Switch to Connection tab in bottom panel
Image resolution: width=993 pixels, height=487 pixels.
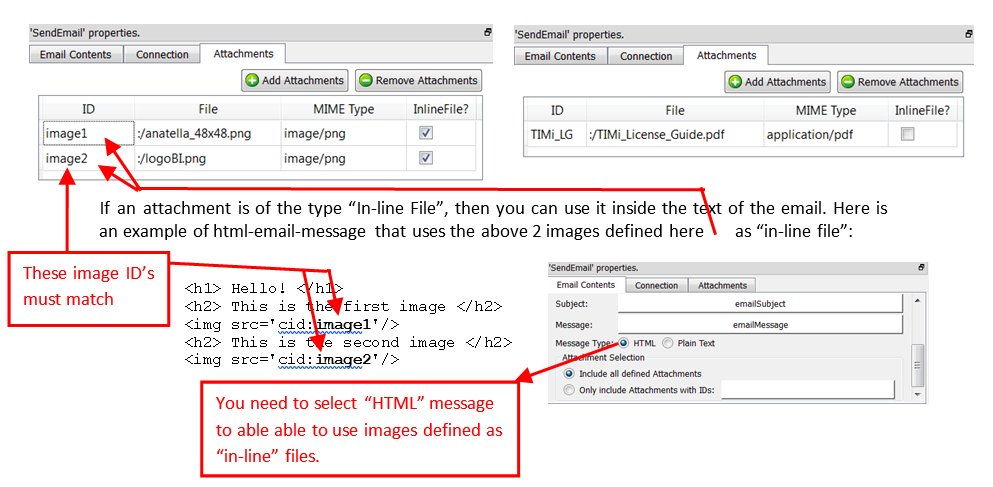656,286
